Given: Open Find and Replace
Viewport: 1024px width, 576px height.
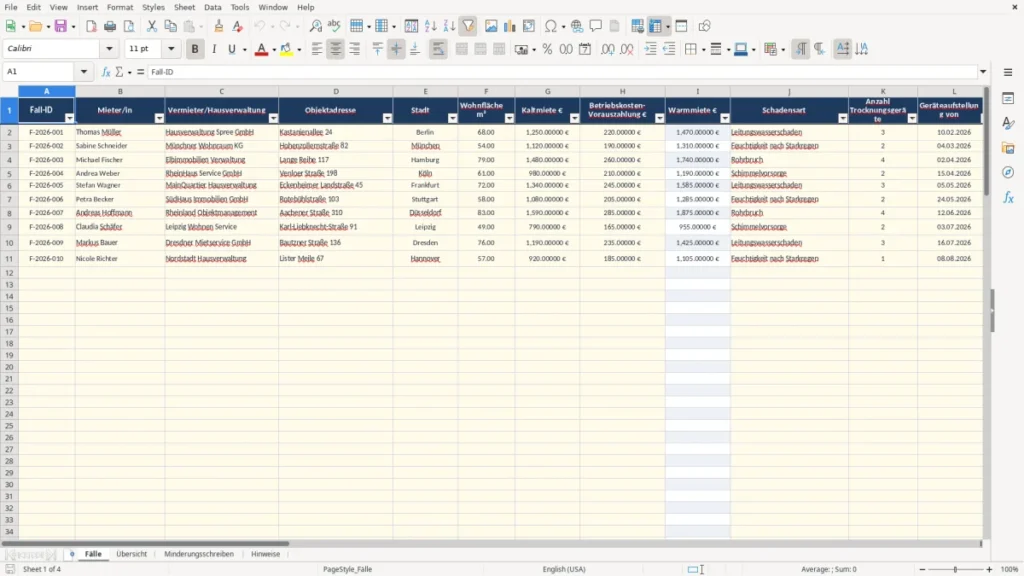Looking at the screenshot, I should pyautogui.click(x=315, y=26).
